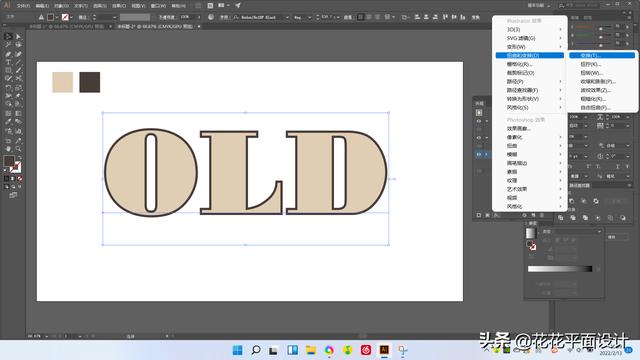The image size is (640, 360).
Task: Open fill color dropdown arrow in control bar
Action: [x=57, y=17]
